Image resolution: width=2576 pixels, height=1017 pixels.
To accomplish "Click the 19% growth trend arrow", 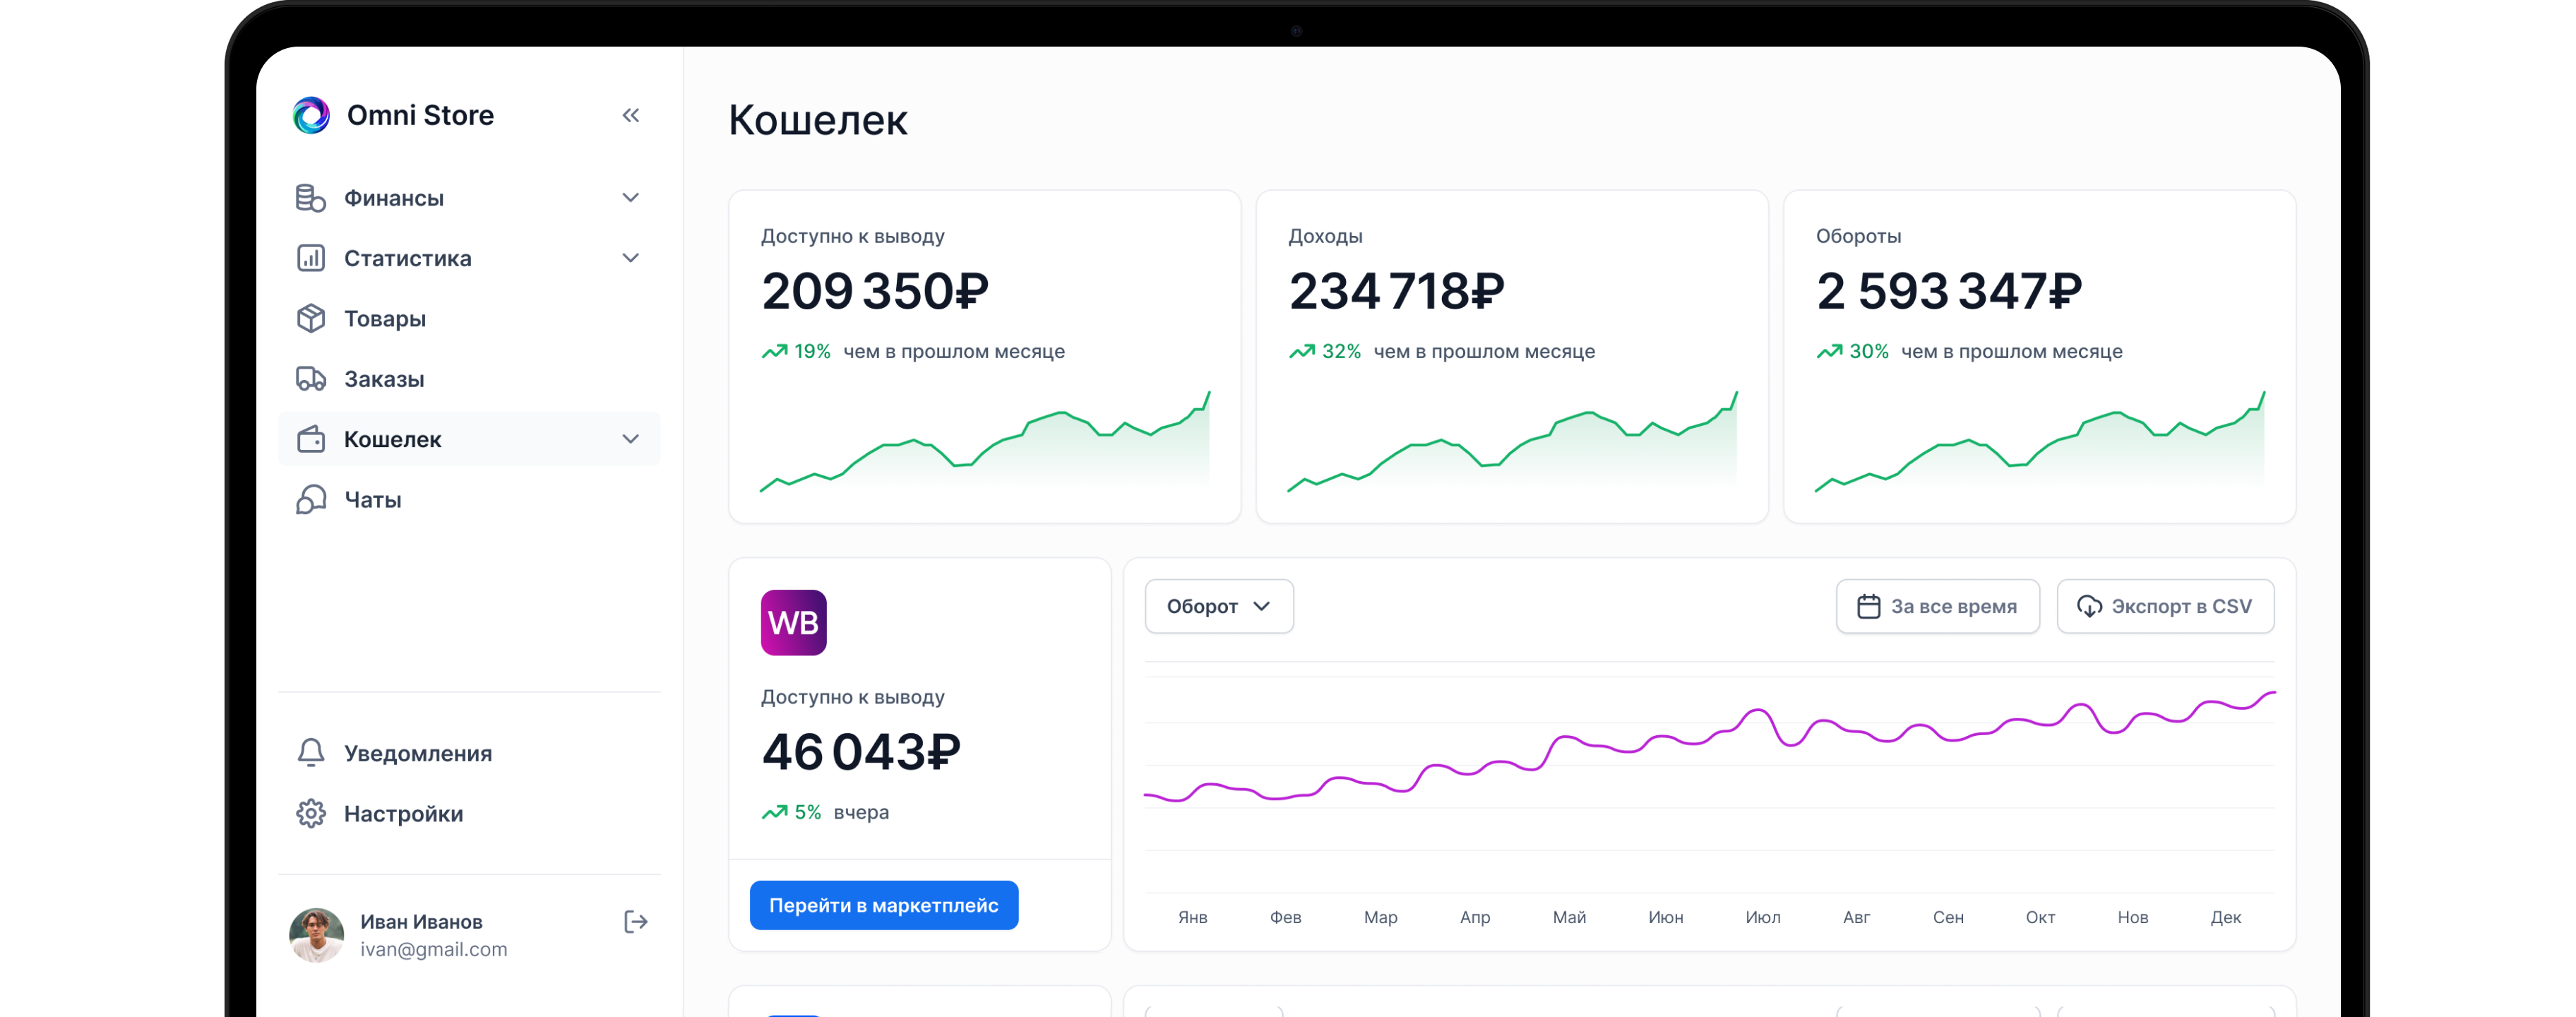I will [774, 351].
